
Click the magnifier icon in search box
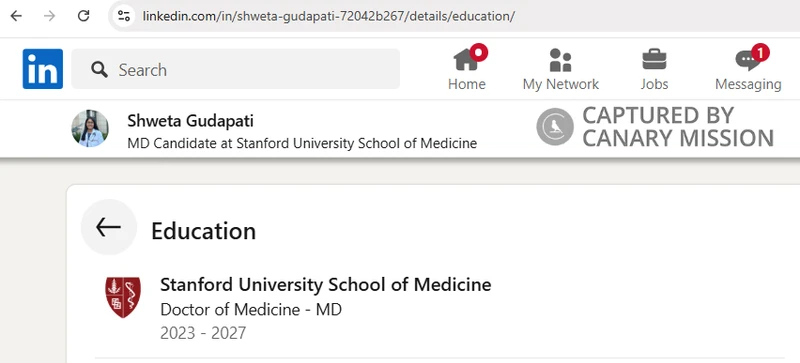(99, 69)
